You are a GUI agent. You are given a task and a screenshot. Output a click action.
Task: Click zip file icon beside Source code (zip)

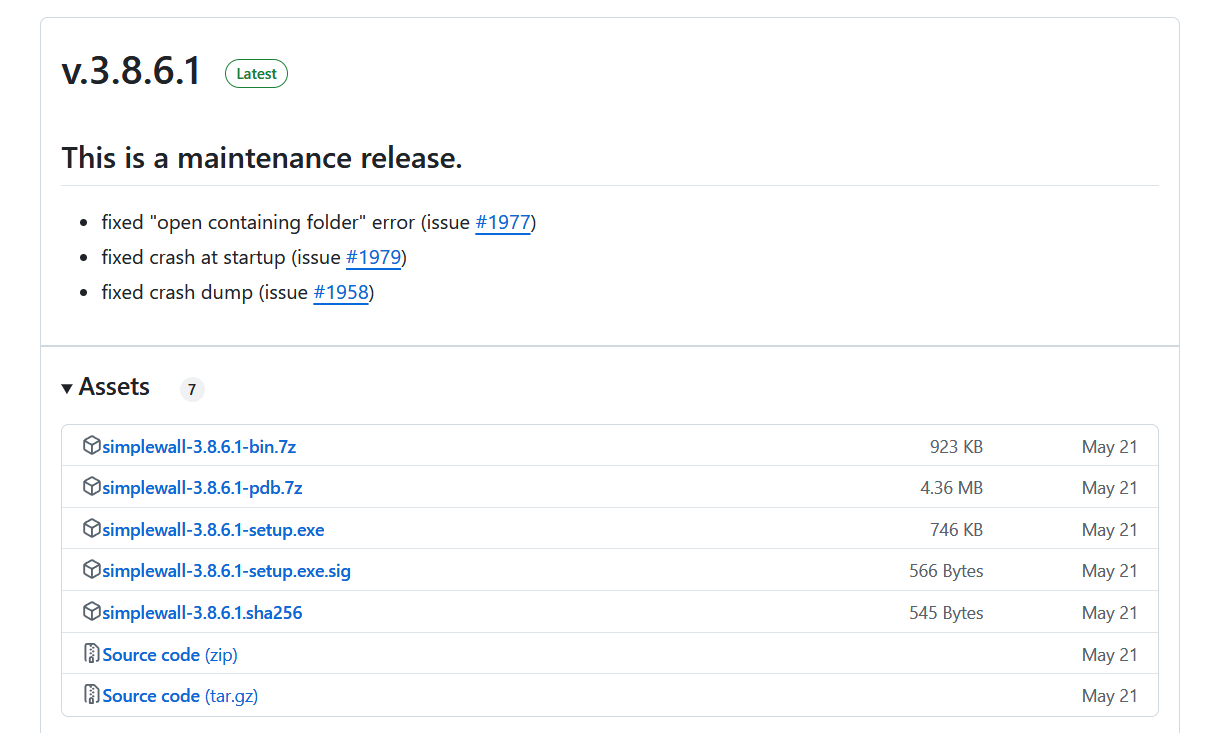coord(92,654)
